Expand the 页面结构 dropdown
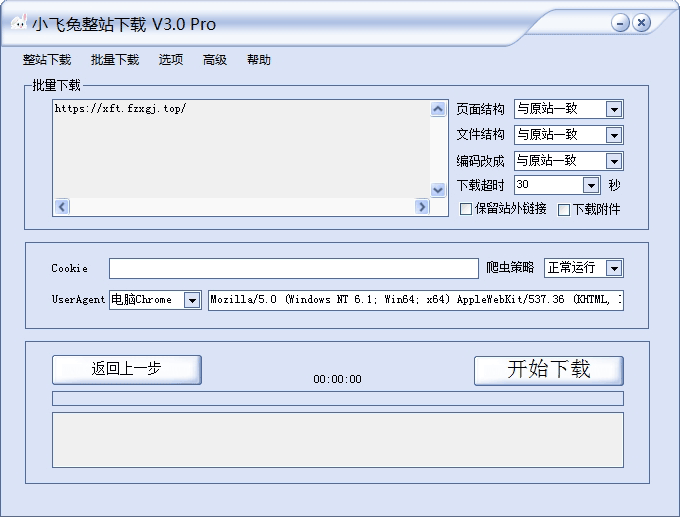680x517 pixels. (x=614, y=109)
